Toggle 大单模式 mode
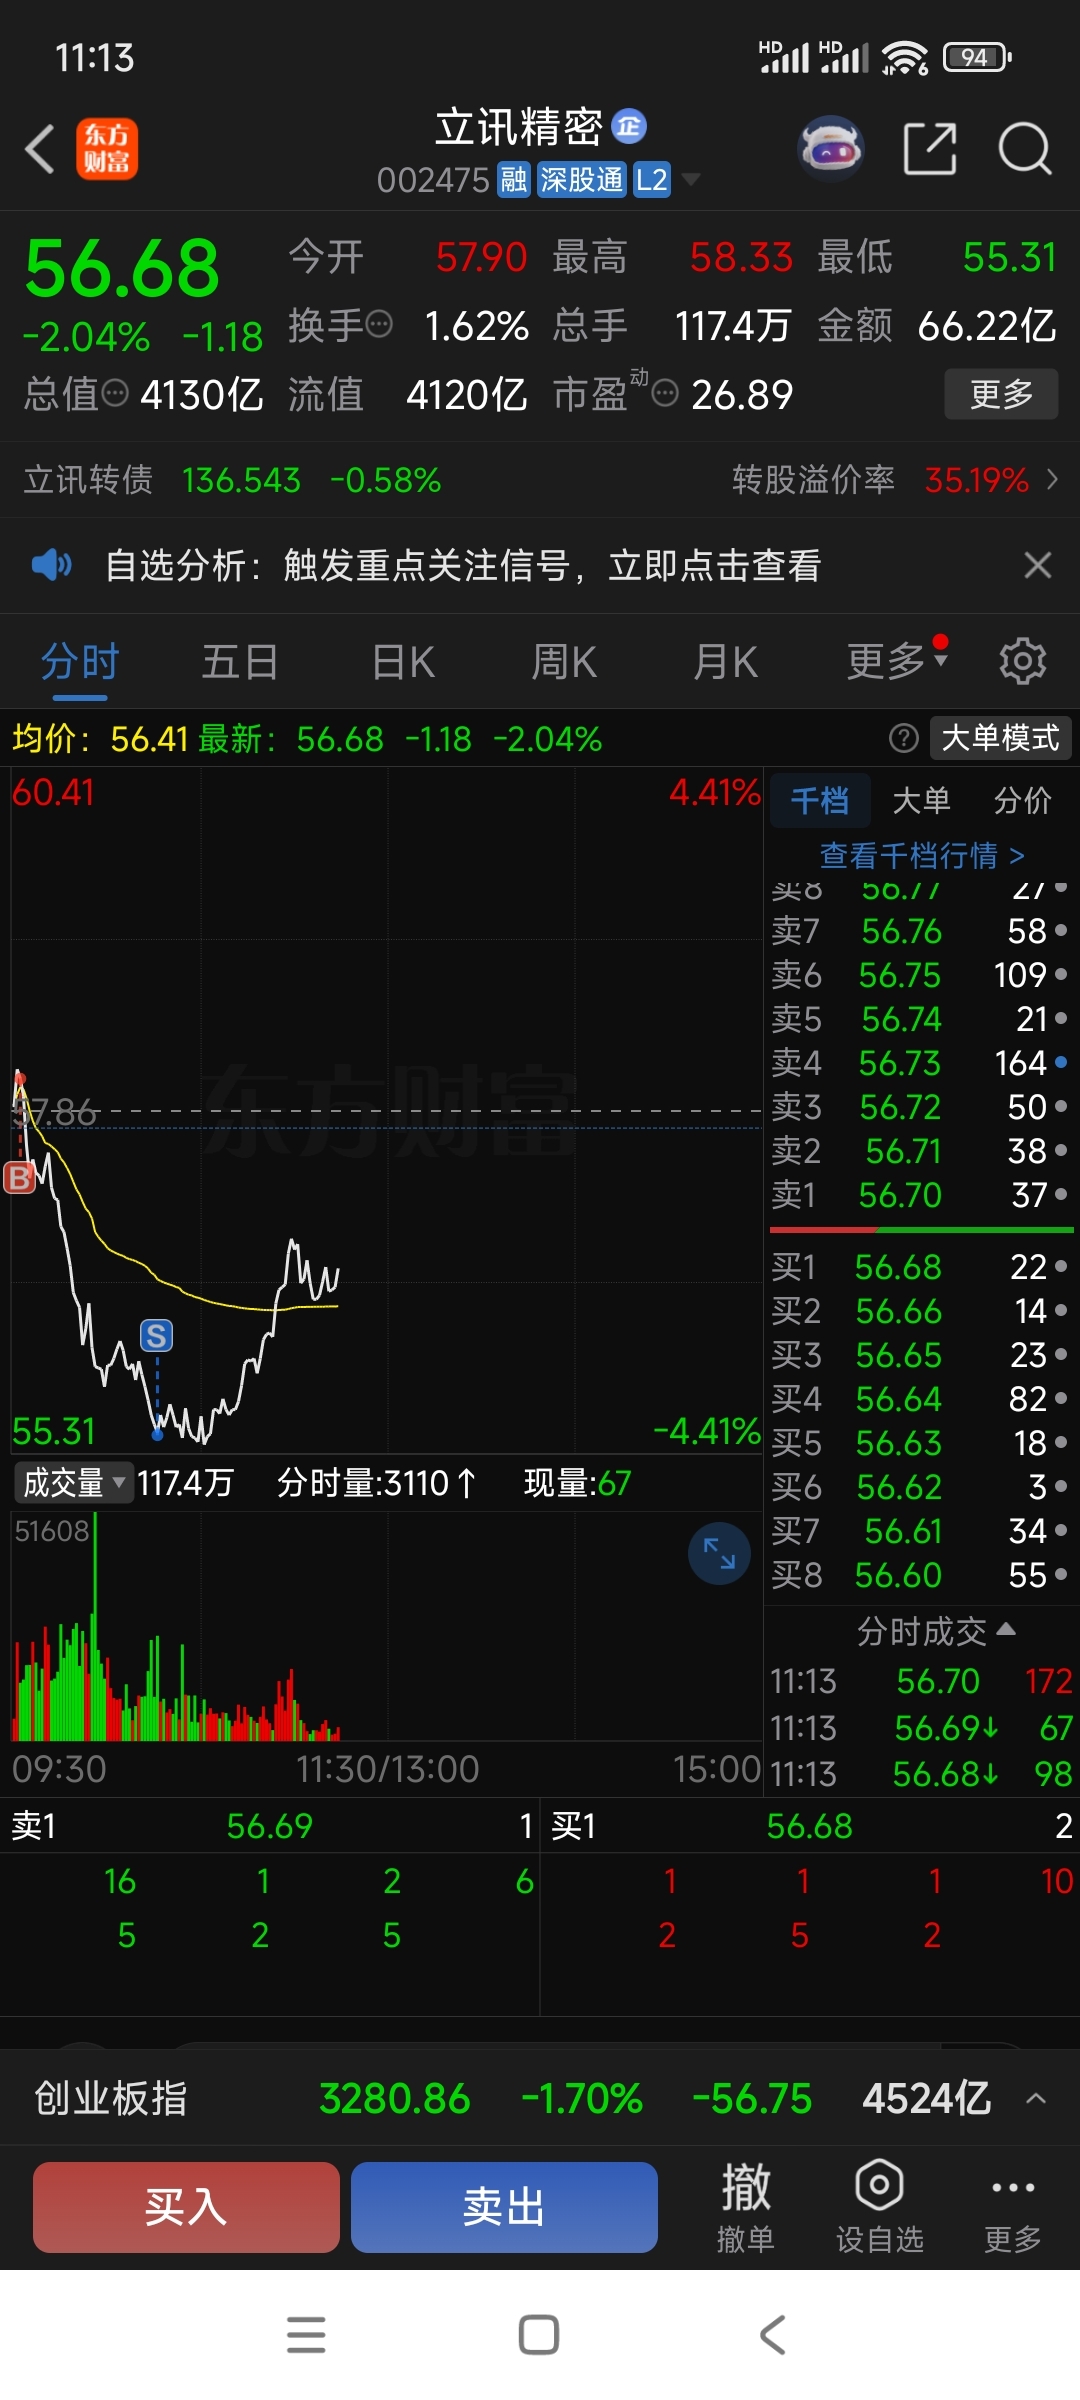Screen dimensions: 1080x2400 pyautogui.click(x=1000, y=738)
